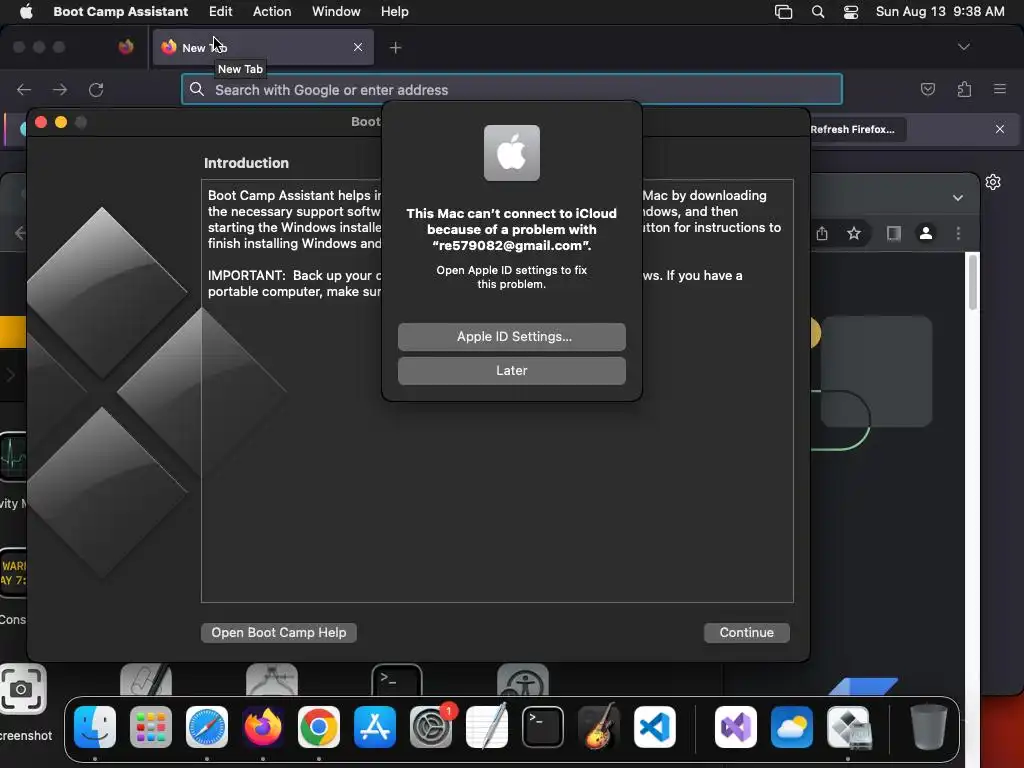Open Spotlight search in menu bar

tap(818, 12)
